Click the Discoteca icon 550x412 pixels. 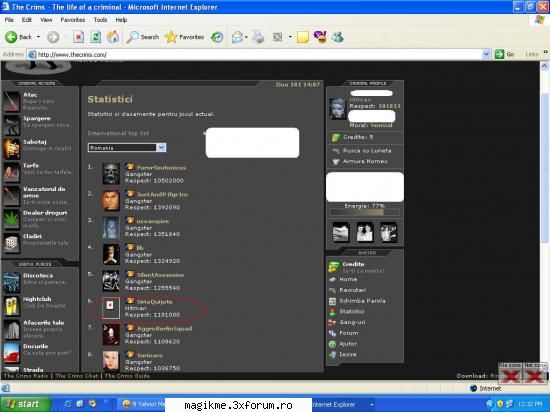[12, 282]
